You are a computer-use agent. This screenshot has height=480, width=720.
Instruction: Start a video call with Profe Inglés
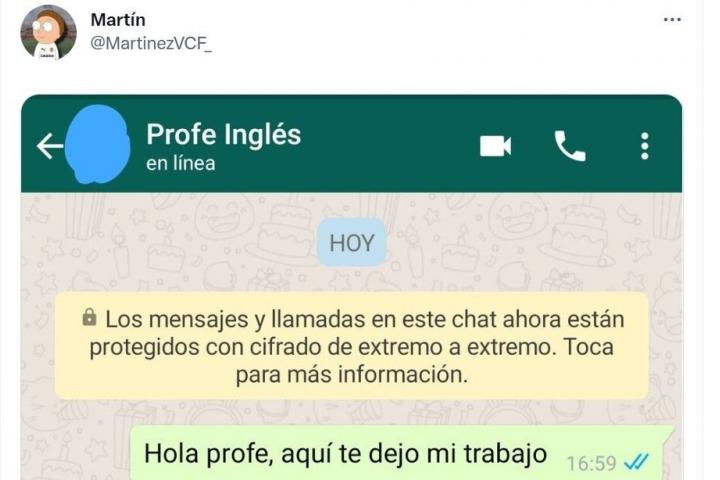pos(495,146)
